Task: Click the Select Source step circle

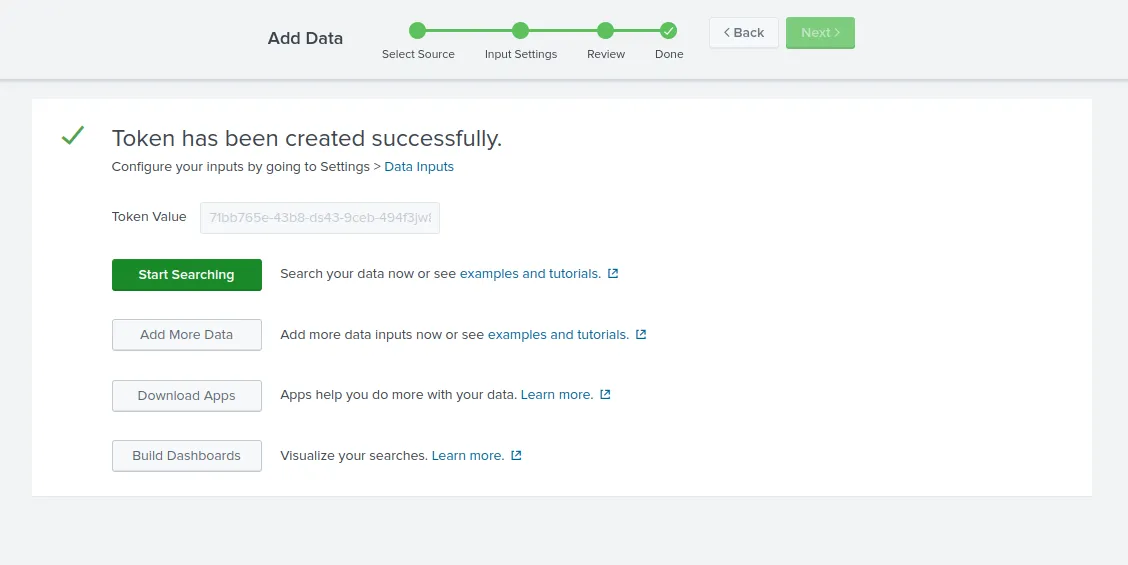Action: (x=417, y=30)
